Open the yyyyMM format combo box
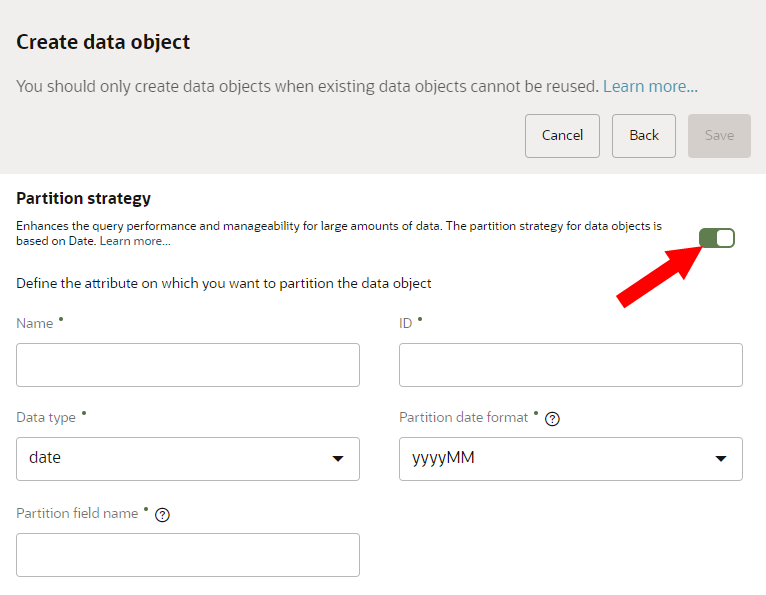 (x=555, y=459)
